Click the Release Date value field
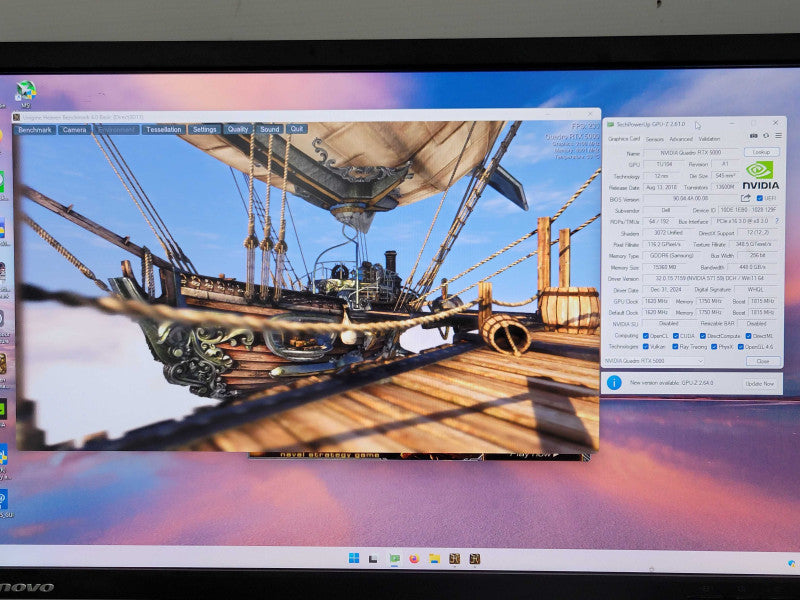The image size is (800, 600). point(661,187)
